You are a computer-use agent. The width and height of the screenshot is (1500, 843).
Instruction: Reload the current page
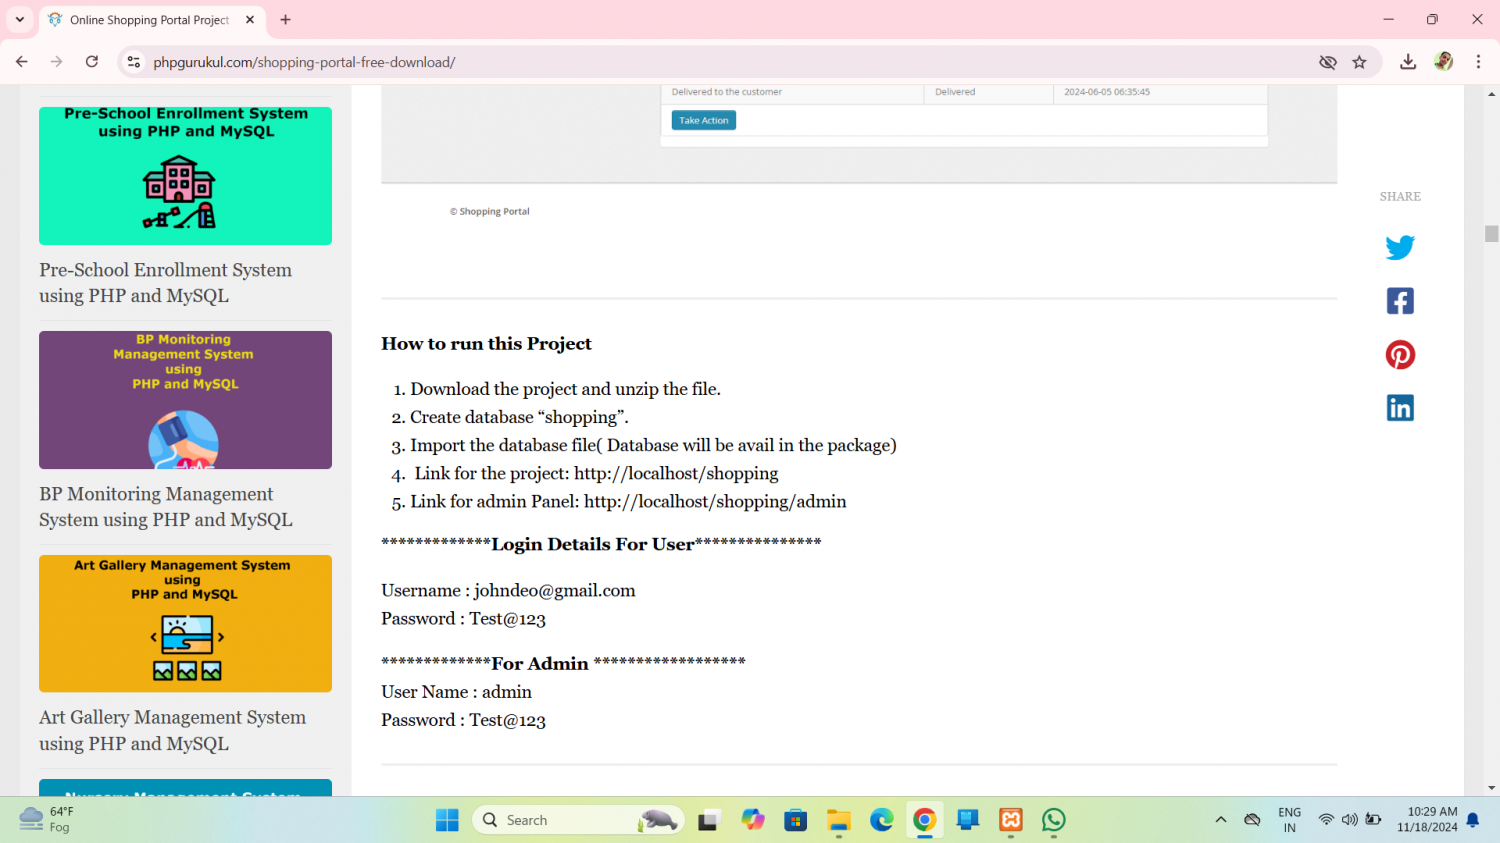(92, 62)
